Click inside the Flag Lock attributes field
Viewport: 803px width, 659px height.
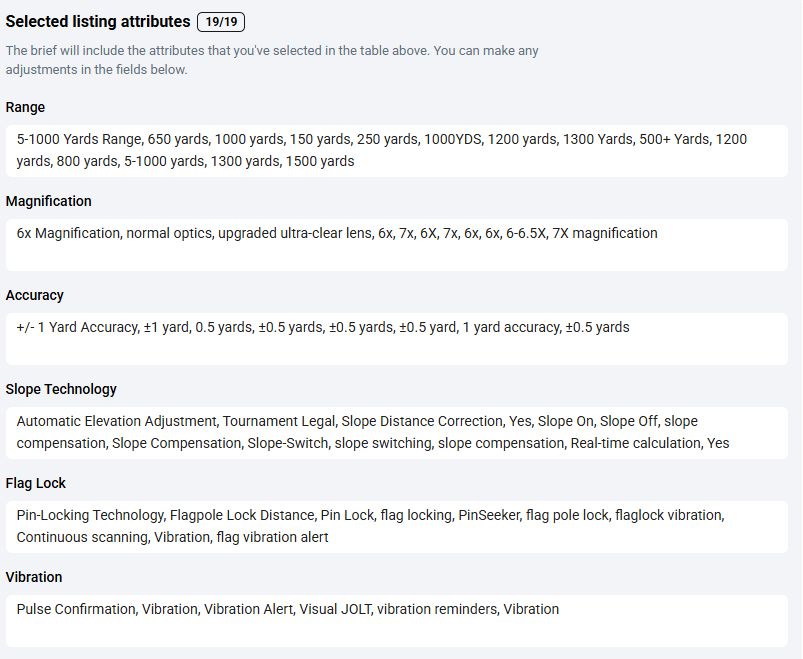pyautogui.click(x=396, y=526)
